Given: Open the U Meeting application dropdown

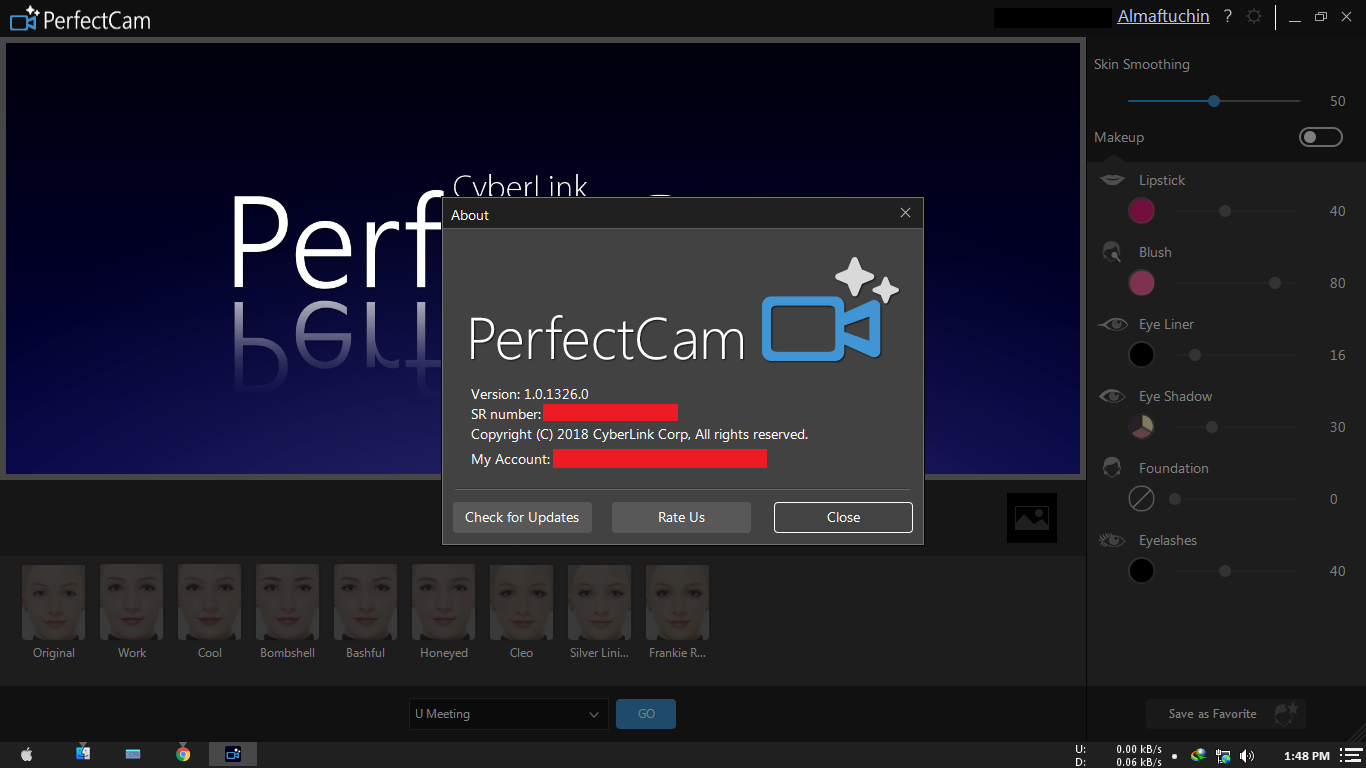Looking at the screenshot, I should (x=508, y=714).
